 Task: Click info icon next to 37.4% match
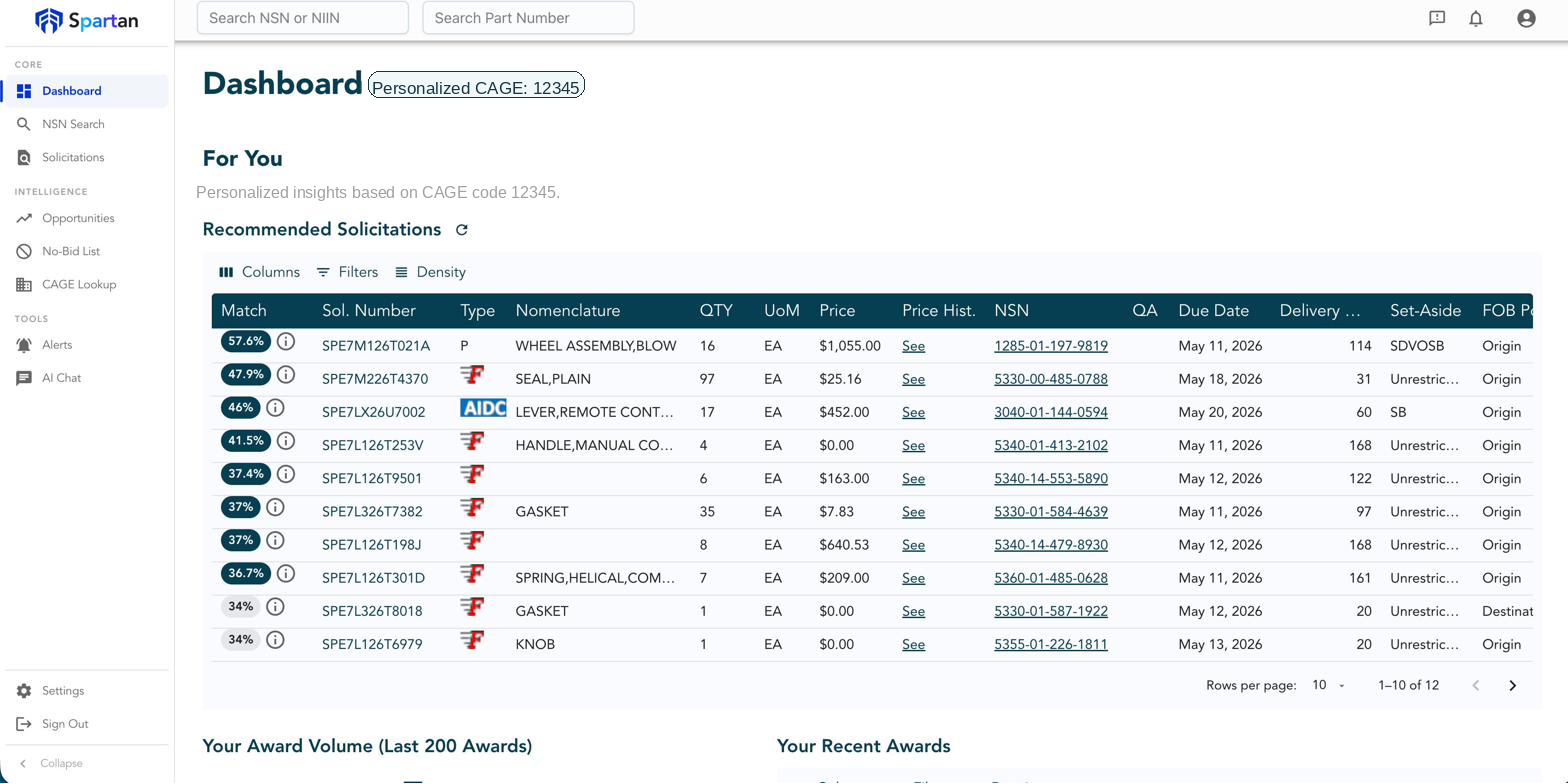coord(286,474)
